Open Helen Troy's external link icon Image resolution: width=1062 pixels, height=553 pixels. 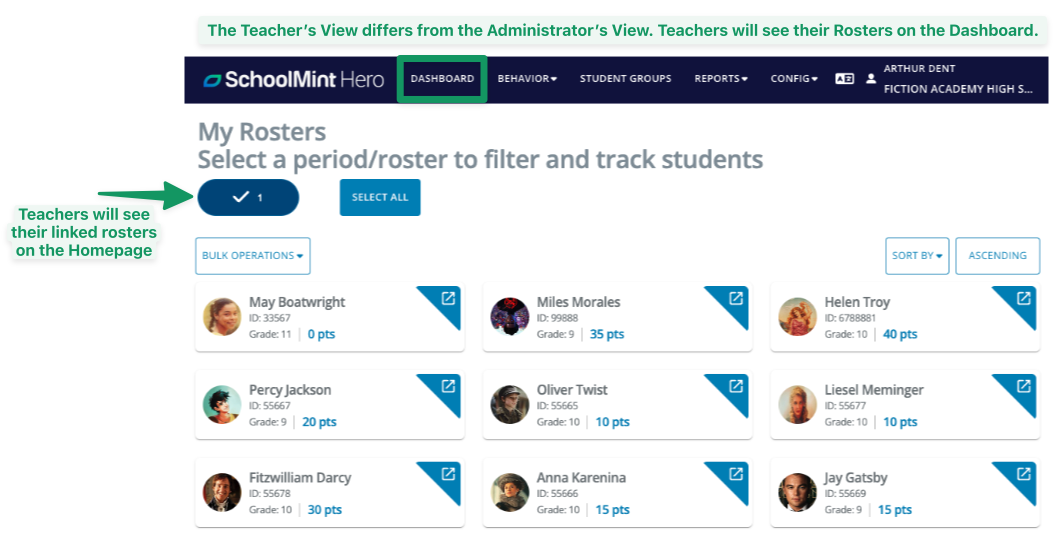click(x=1024, y=298)
